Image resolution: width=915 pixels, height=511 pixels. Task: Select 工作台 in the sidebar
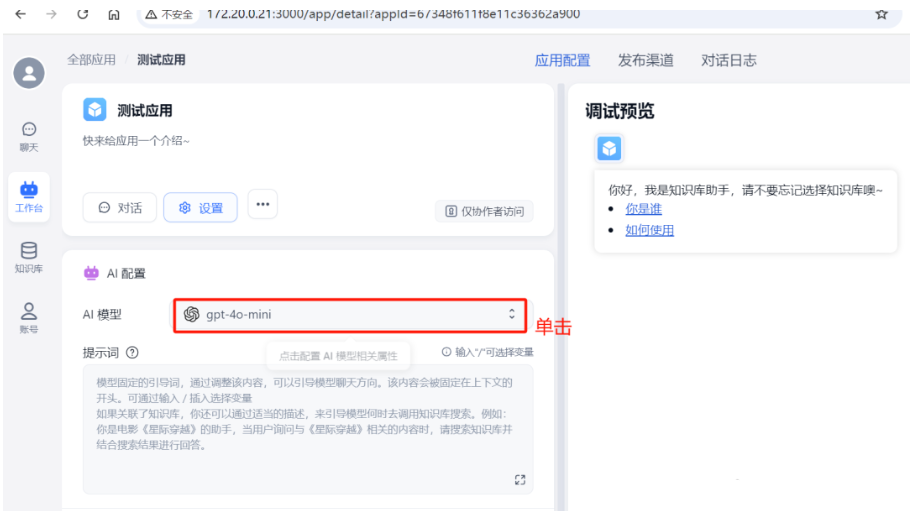(x=29, y=197)
